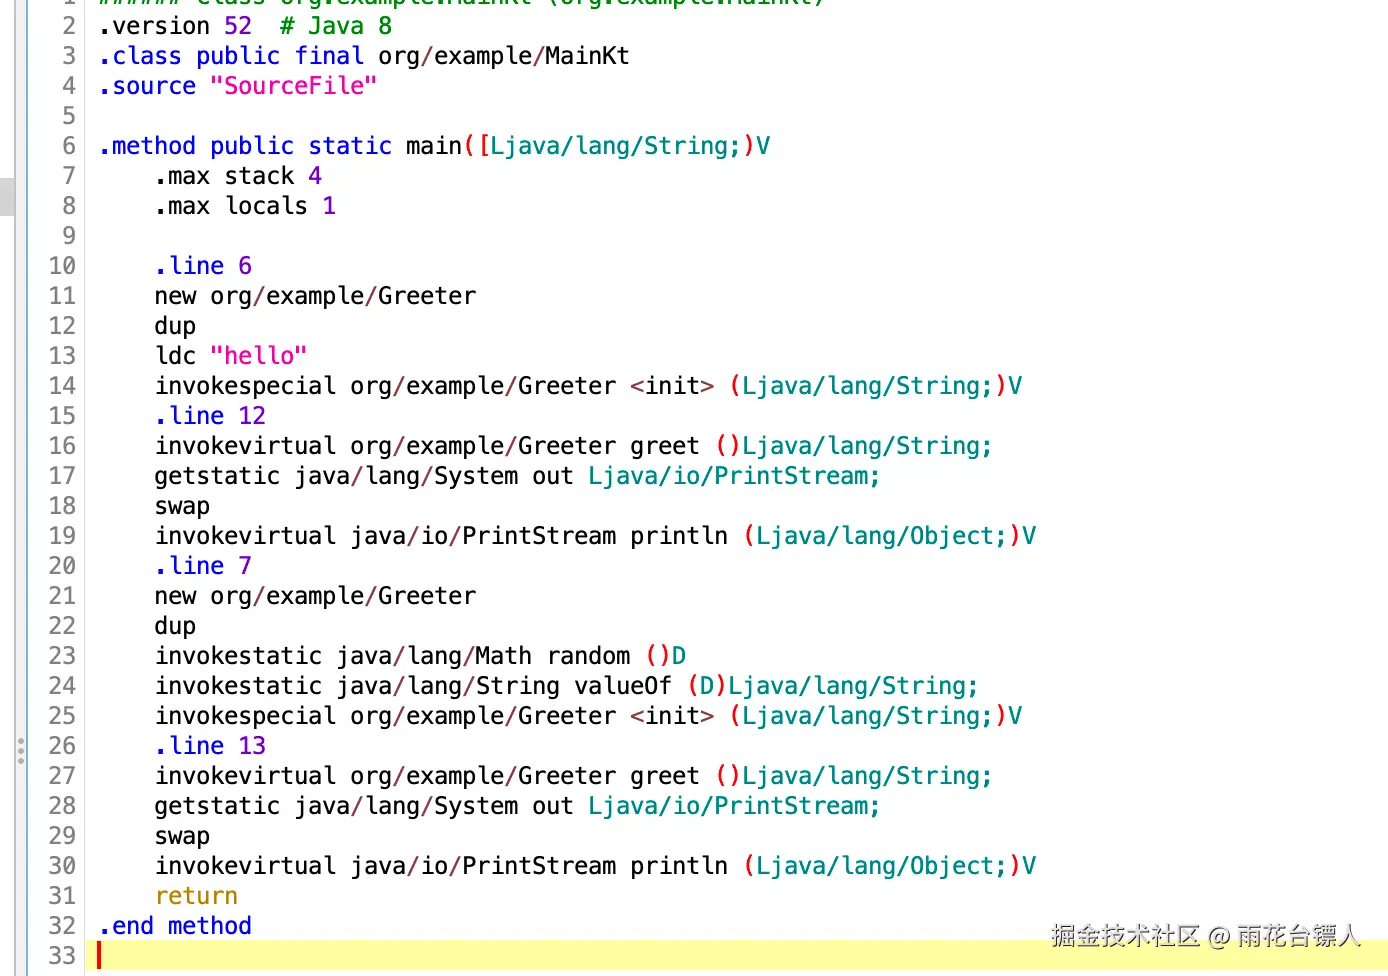
Task: Click "org/example/MainKt" class name on line 3
Action: (x=504, y=56)
